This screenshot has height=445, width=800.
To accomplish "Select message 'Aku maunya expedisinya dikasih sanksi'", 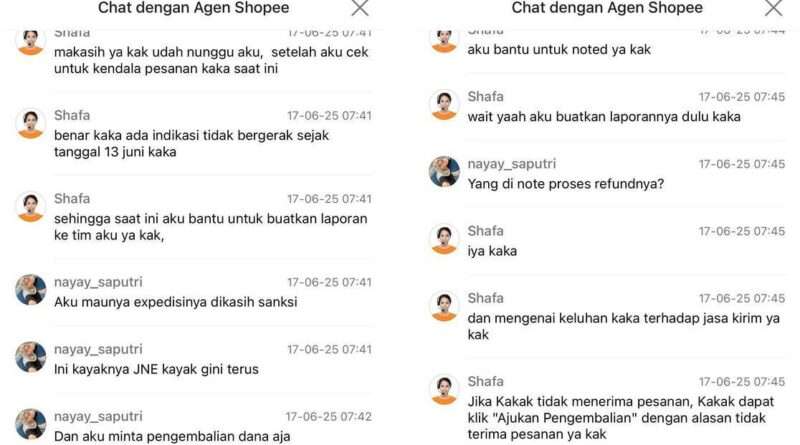I will pyautogui.click(x=176, y=302).
